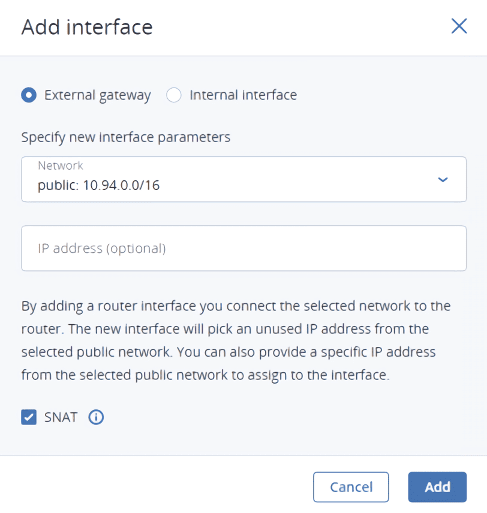Viewport: 487px width, 513px height.
Task: Click the public: 10.94.0.0/16 network value
Action: [99, 185]
